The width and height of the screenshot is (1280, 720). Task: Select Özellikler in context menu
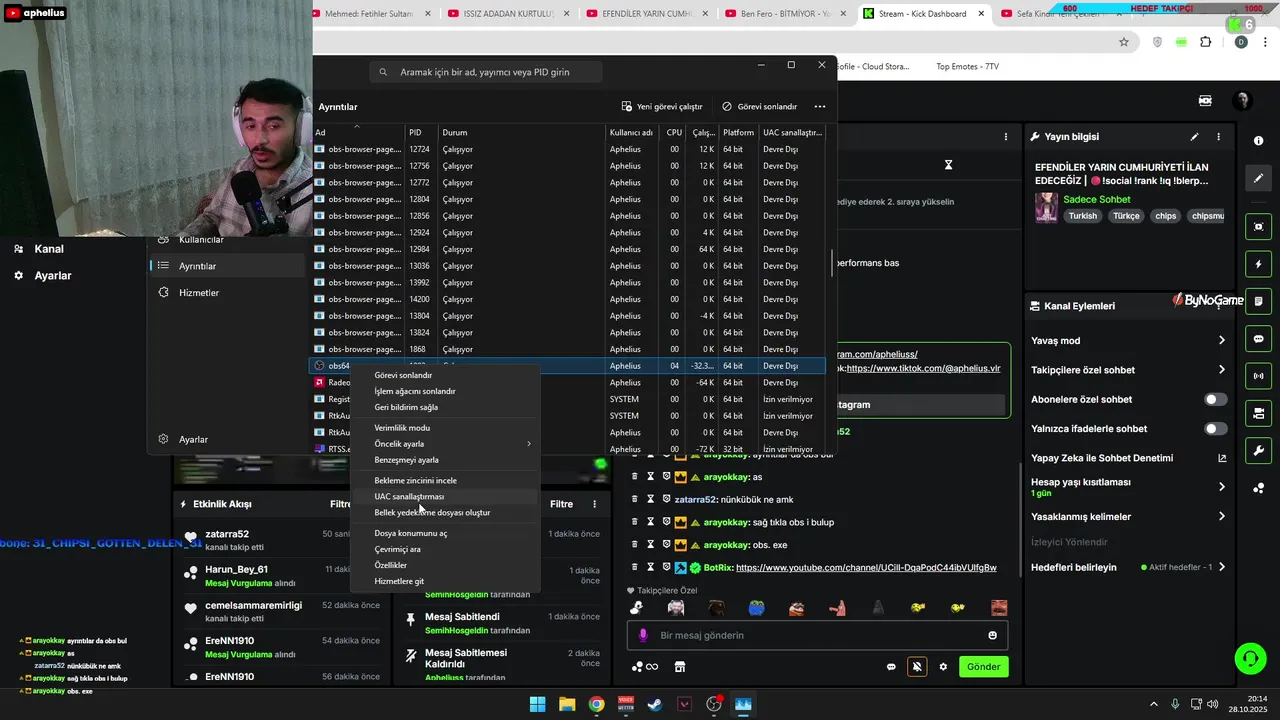(446, 565)
